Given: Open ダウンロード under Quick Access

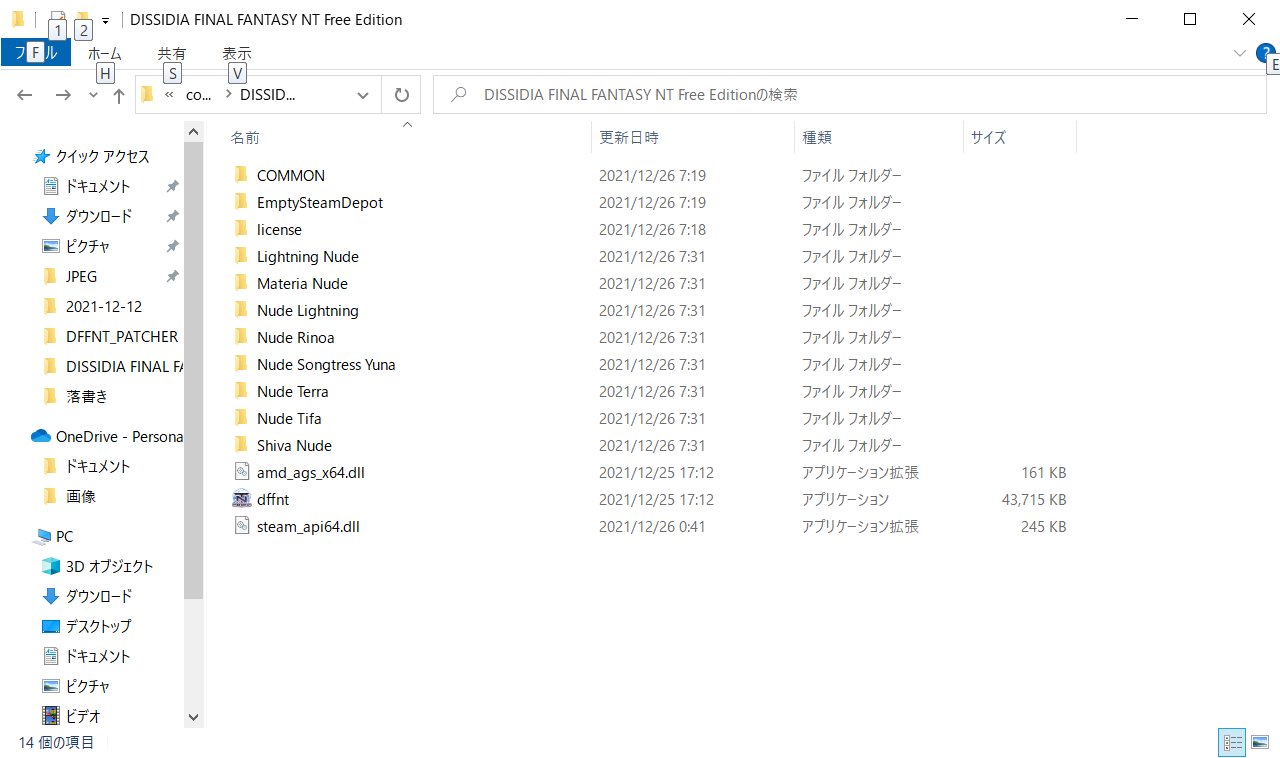Looking at the screenshot, I should coord(99,216).
